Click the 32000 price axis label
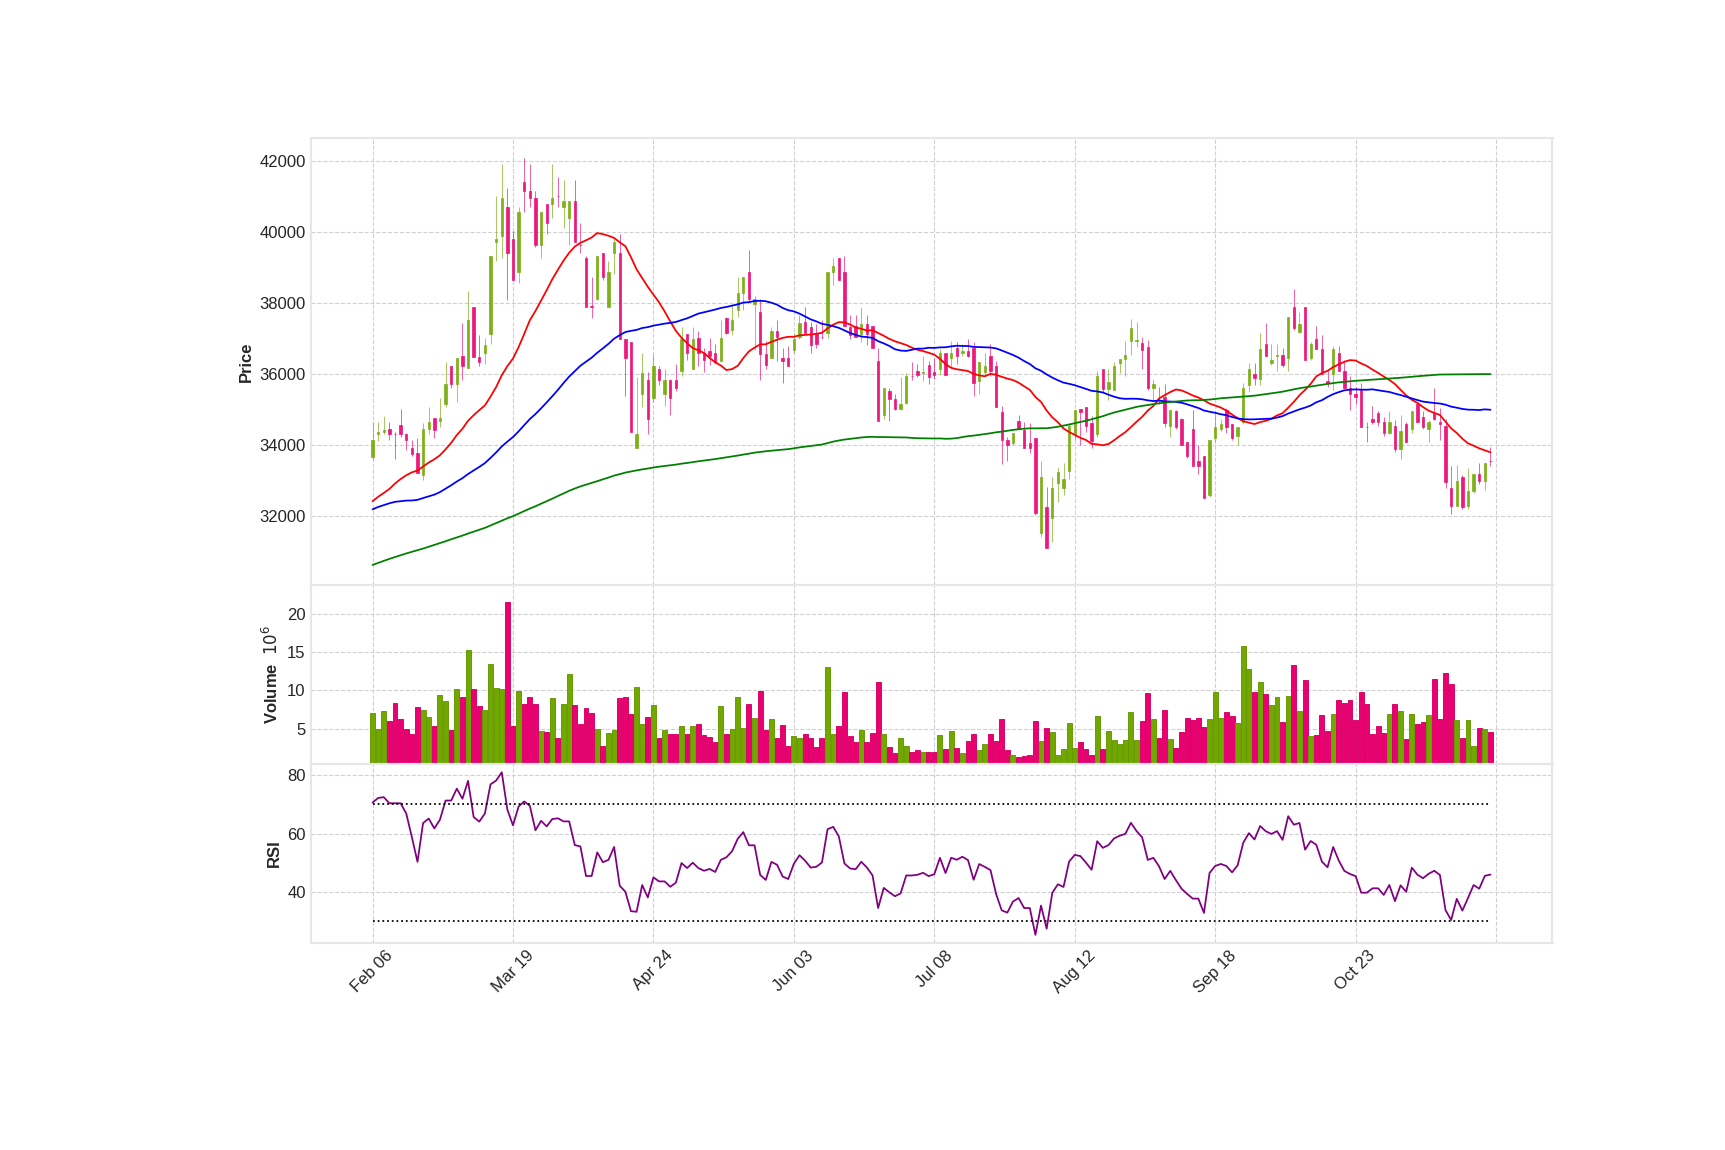The image size is (1725, 1150). (x=282, y=517)
